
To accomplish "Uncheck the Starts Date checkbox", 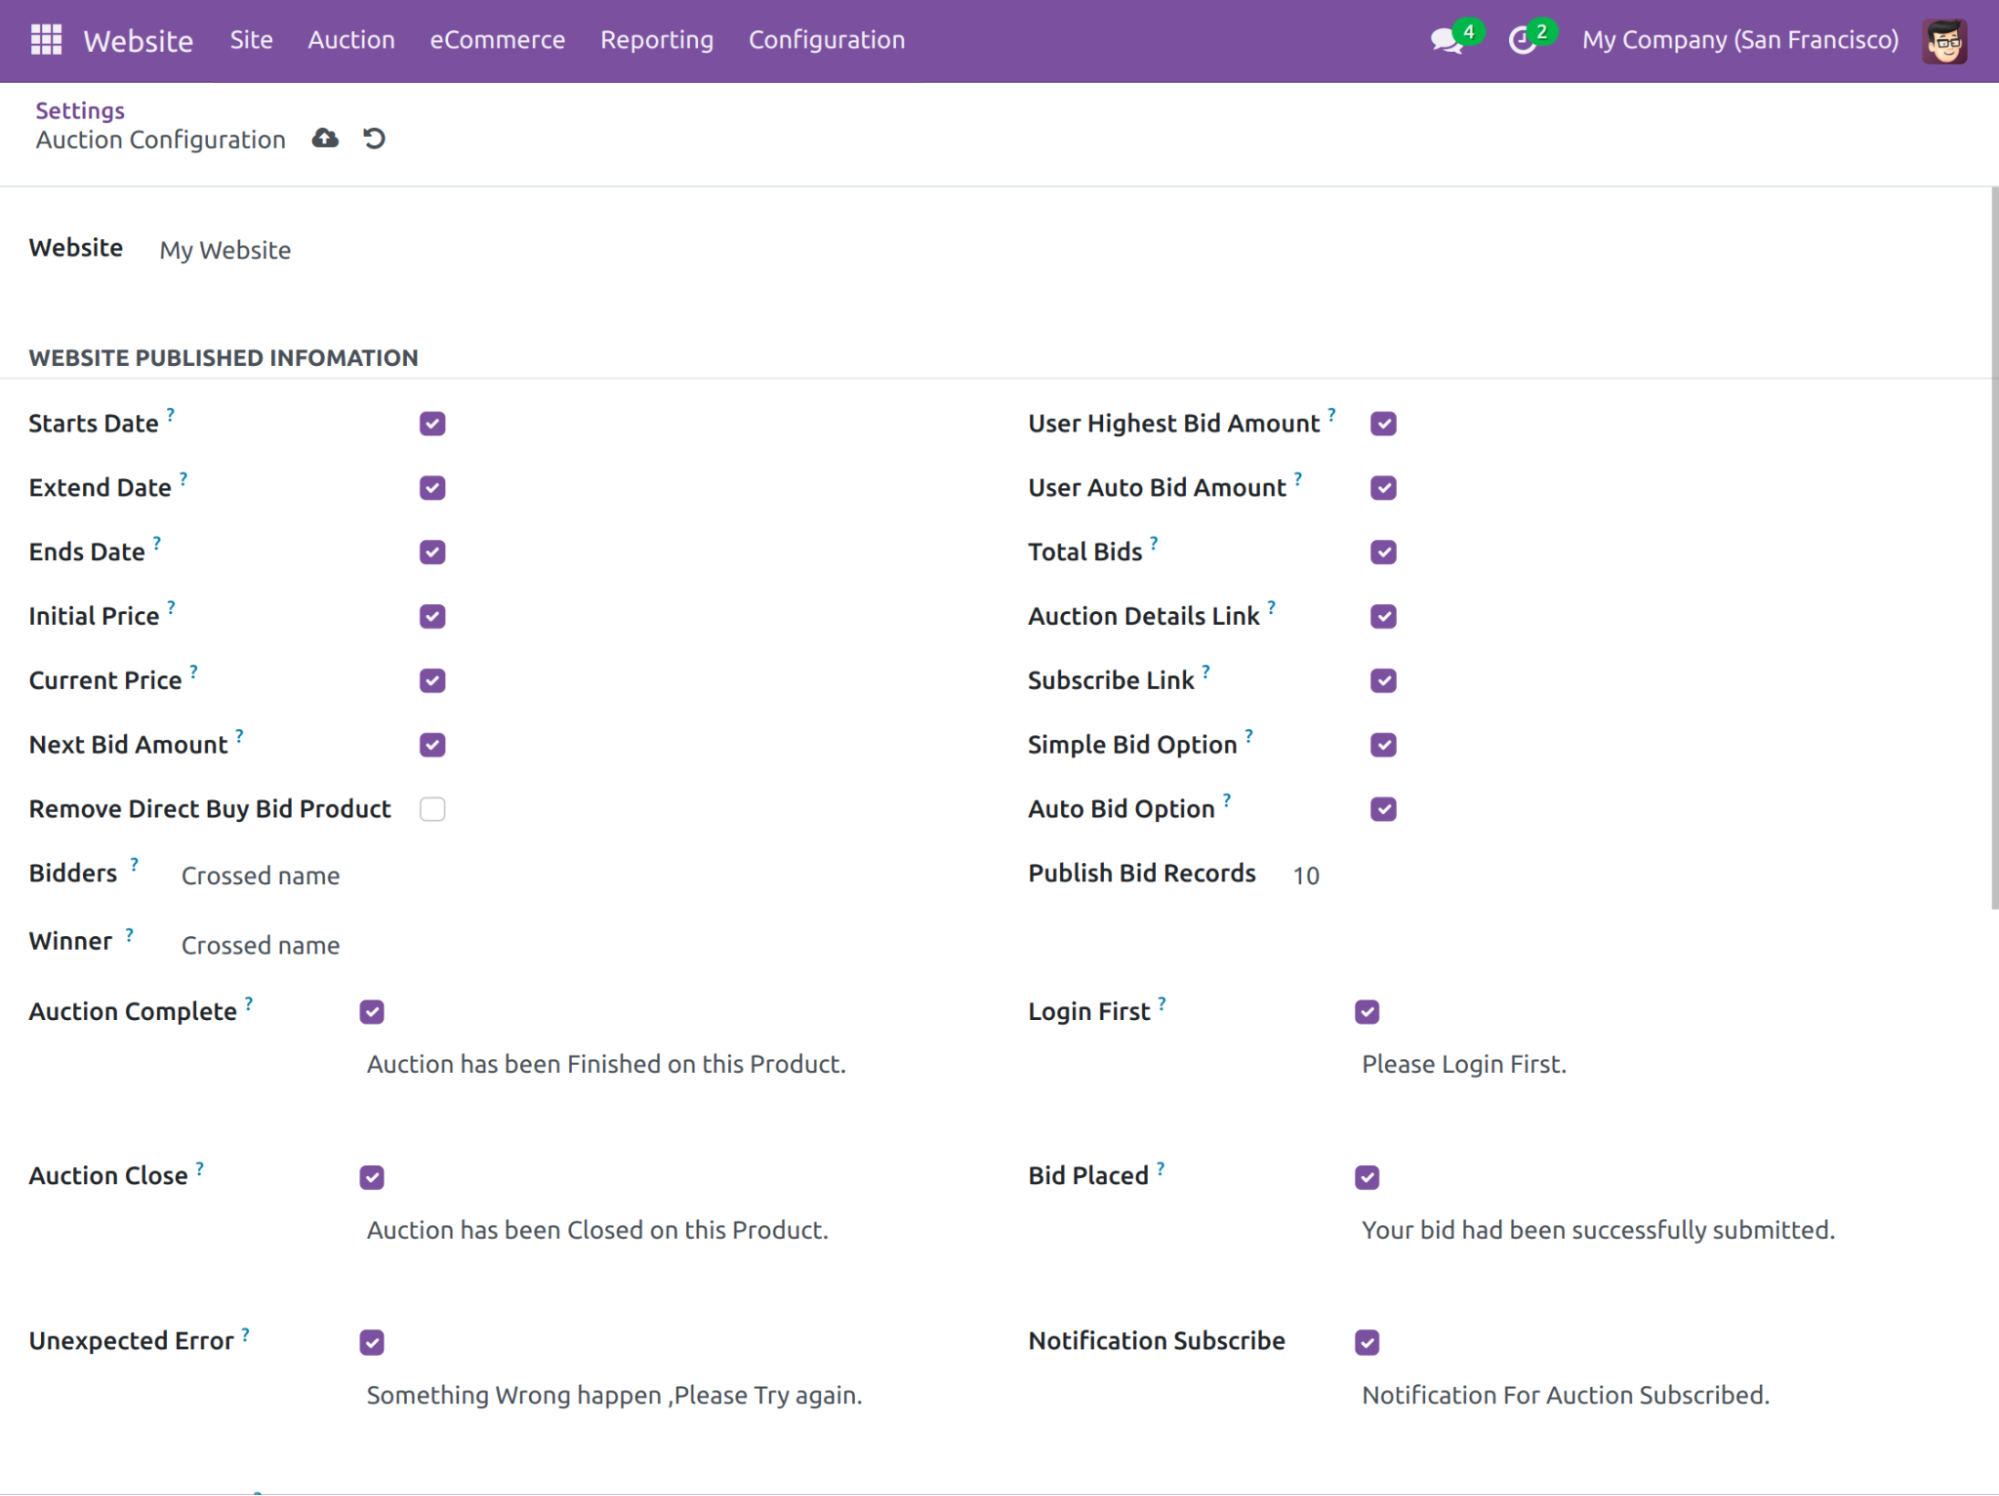I will click(x=432, y=424).
